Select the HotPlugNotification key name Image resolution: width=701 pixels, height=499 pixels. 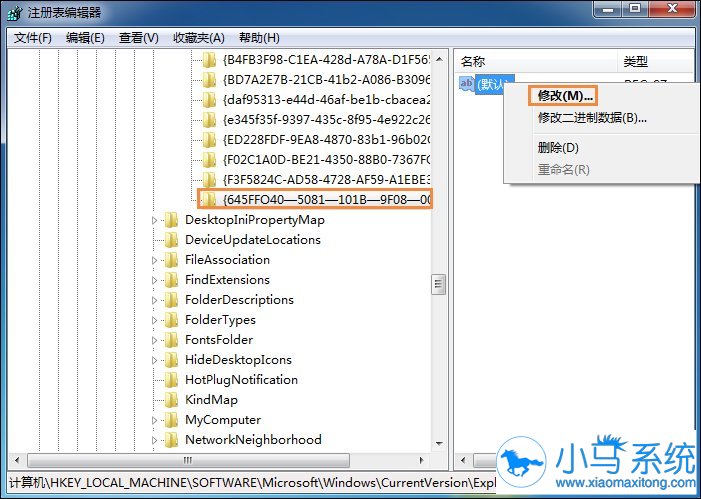point(241,380)
